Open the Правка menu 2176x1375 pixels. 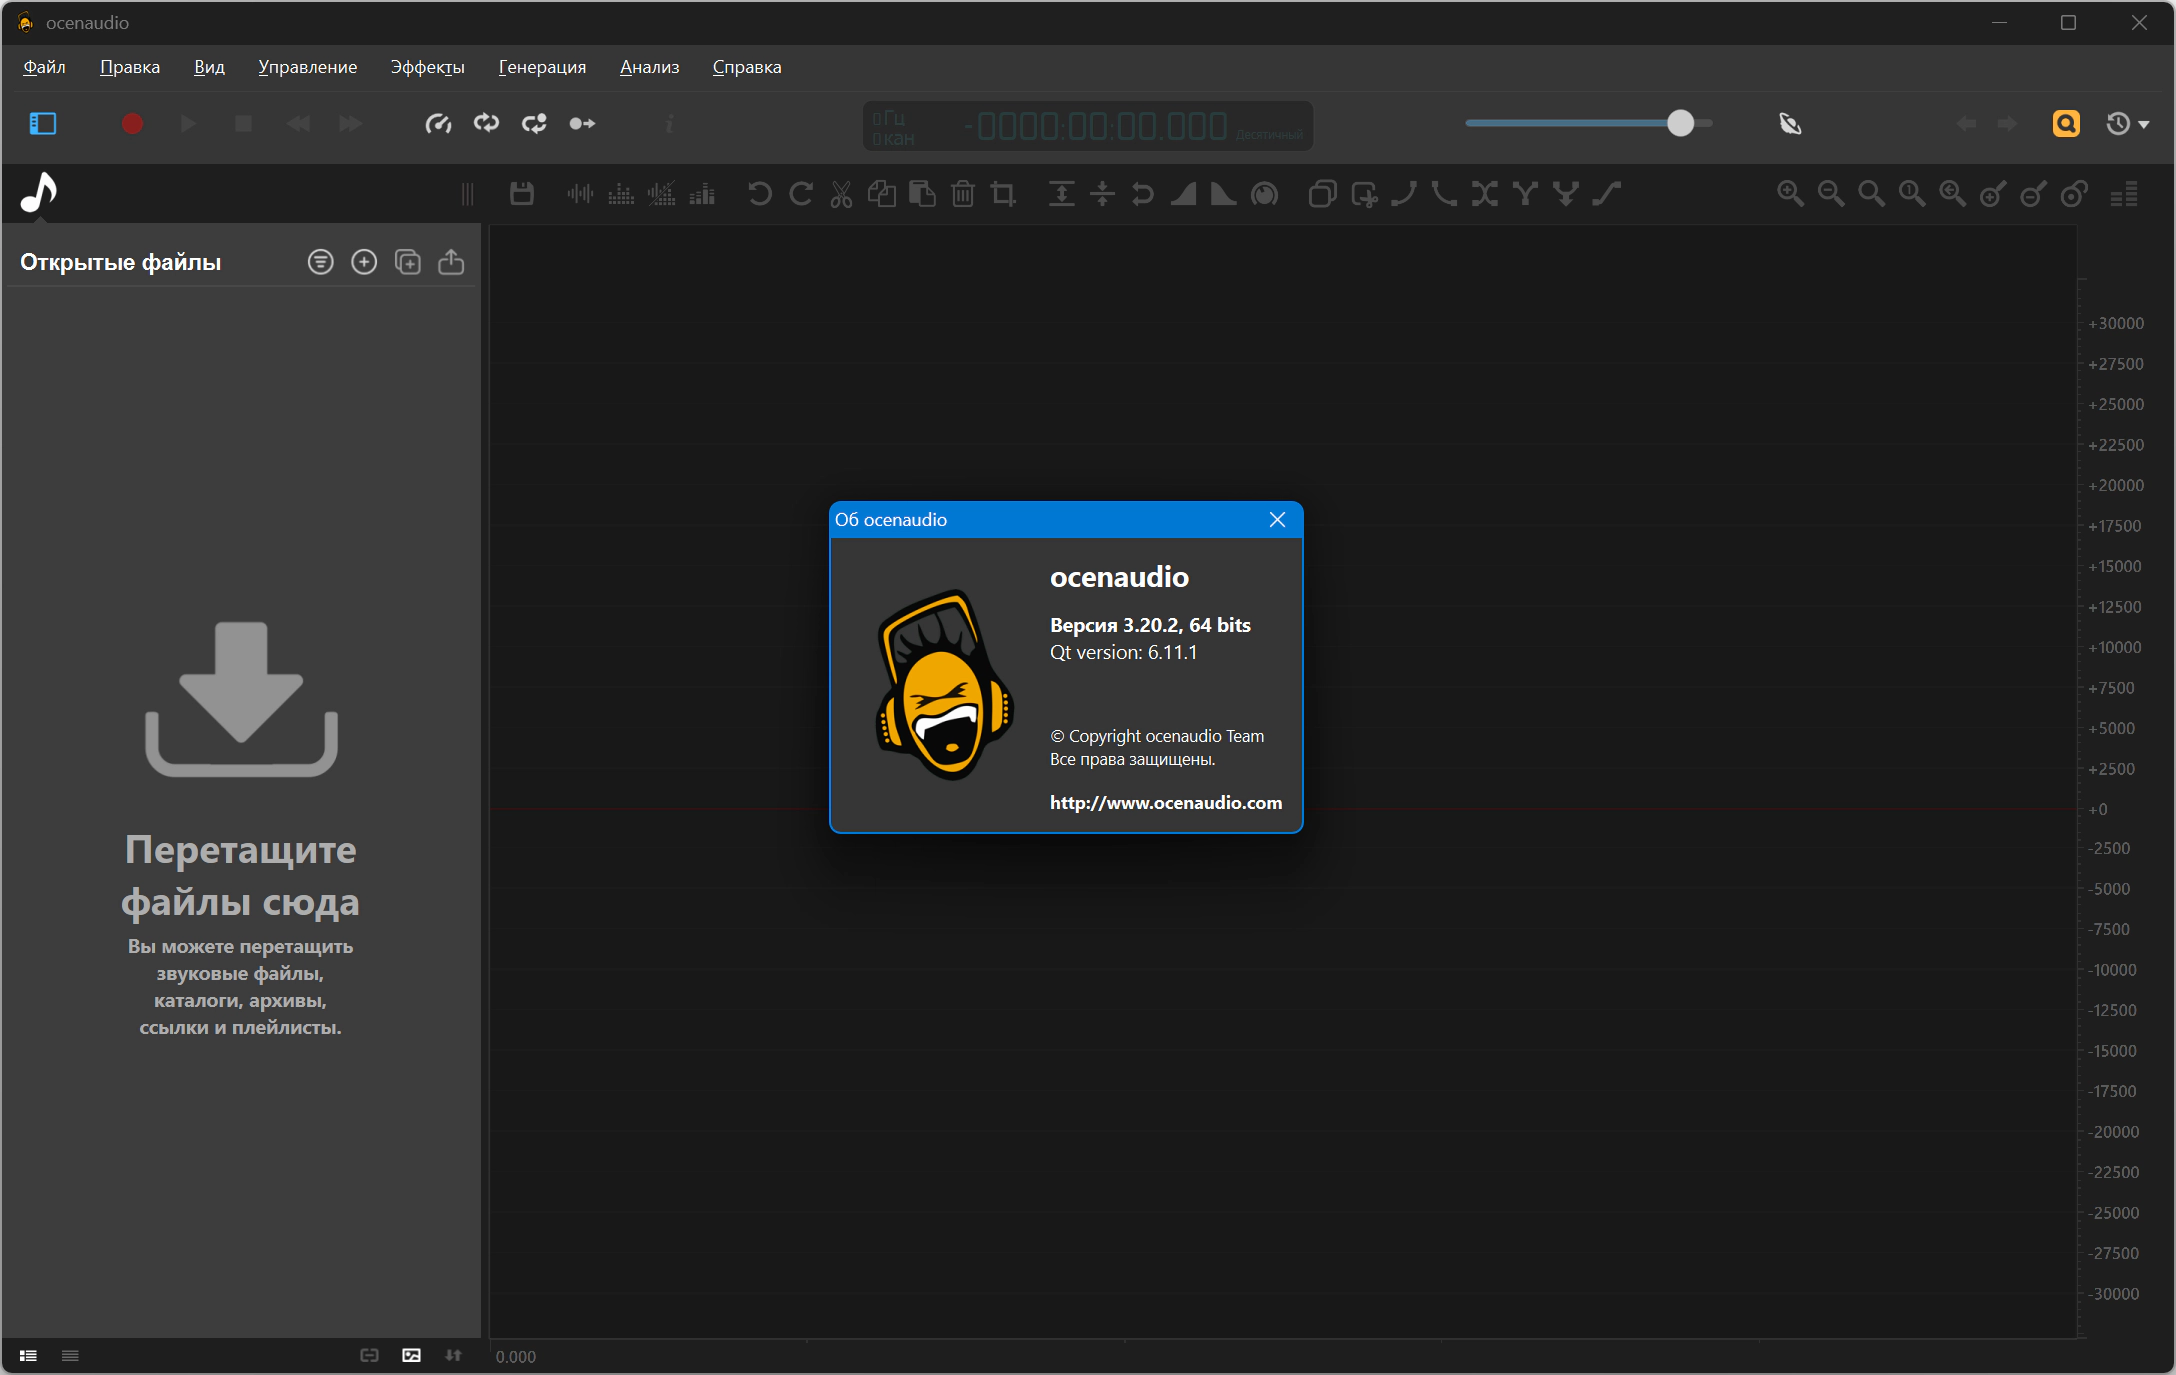point(130,67)
